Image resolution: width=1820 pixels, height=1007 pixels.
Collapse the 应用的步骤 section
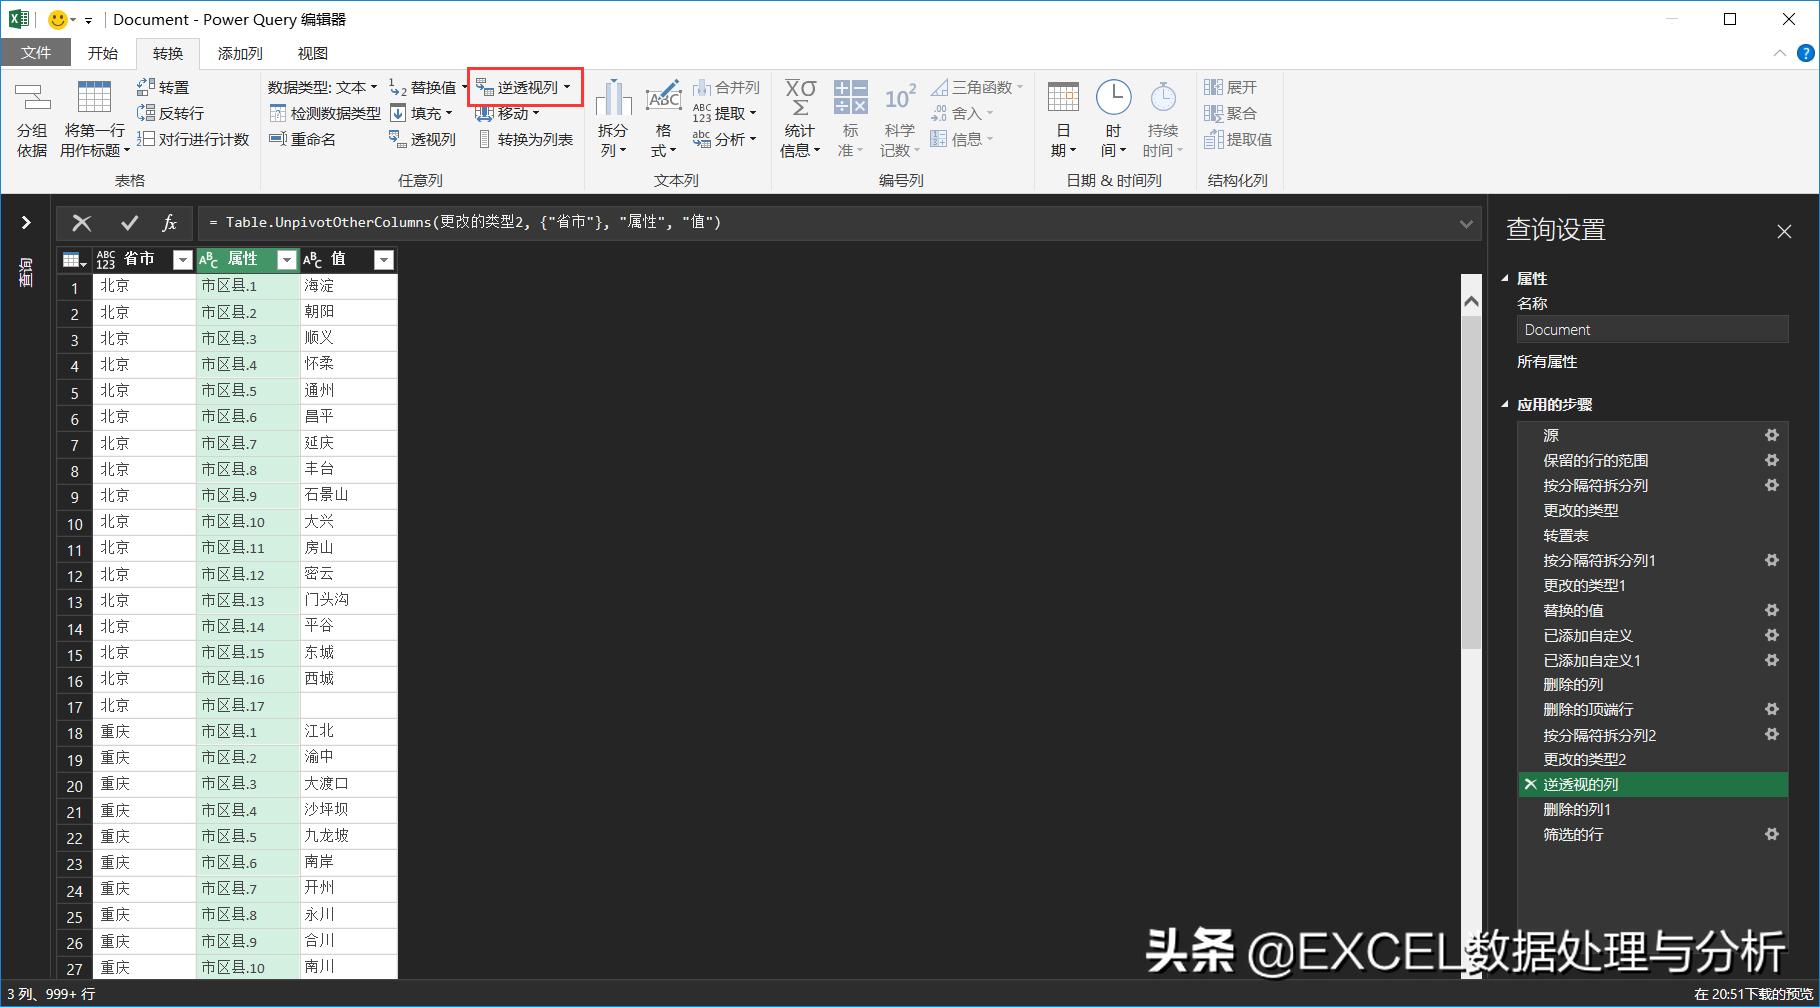click(x=1505, y=404)
